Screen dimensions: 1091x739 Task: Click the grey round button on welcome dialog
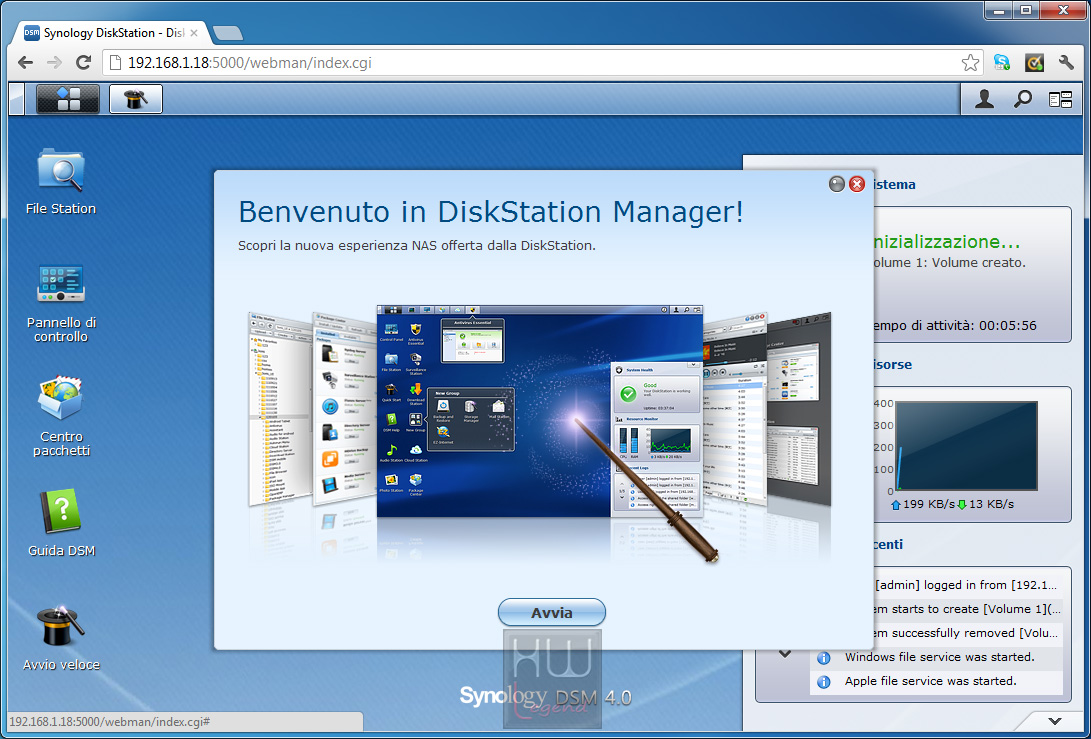click(x=837, y=184)
